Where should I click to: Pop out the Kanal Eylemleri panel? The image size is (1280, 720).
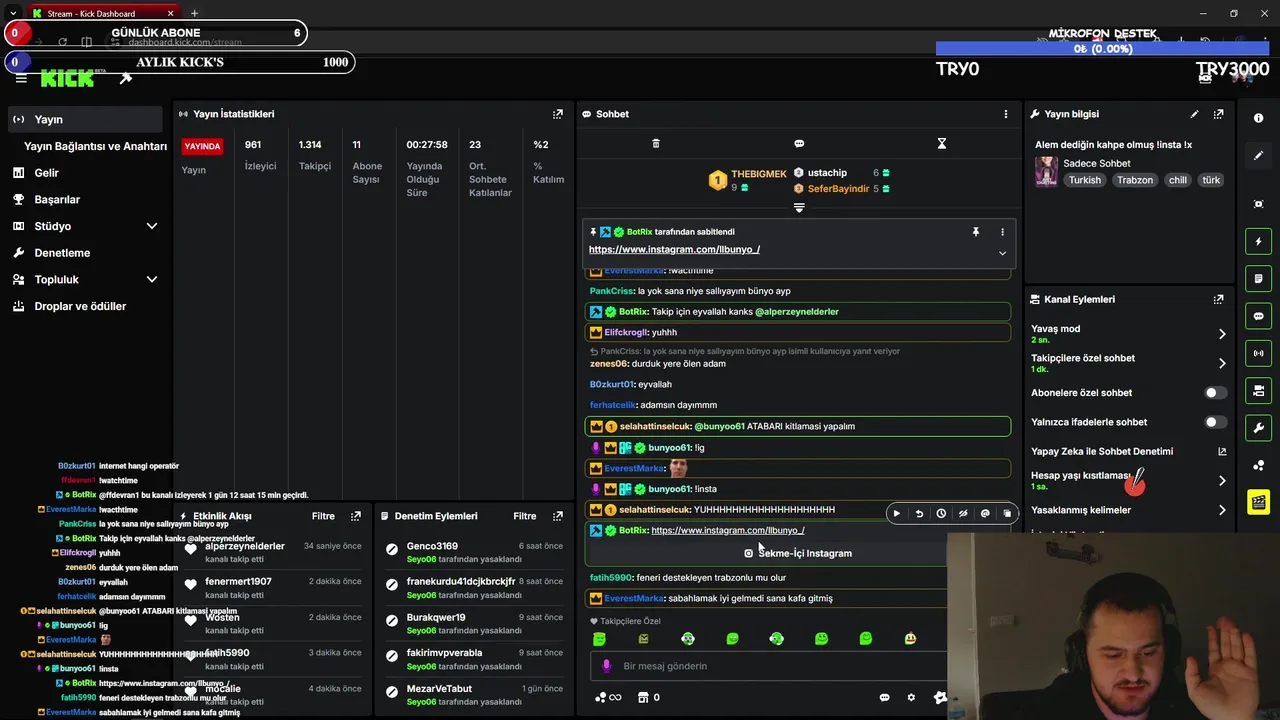click(1218, 299)
